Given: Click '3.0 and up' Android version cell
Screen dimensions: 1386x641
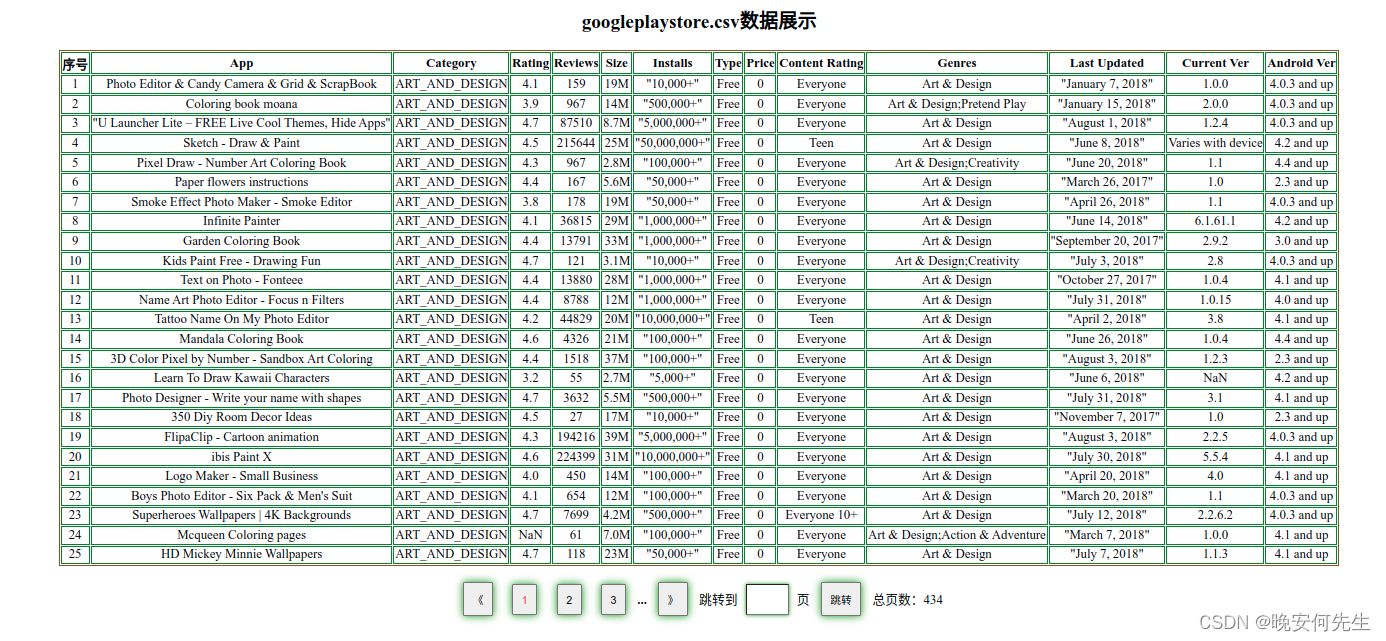Looking at the screenshot, I should tap(1301, 241).
